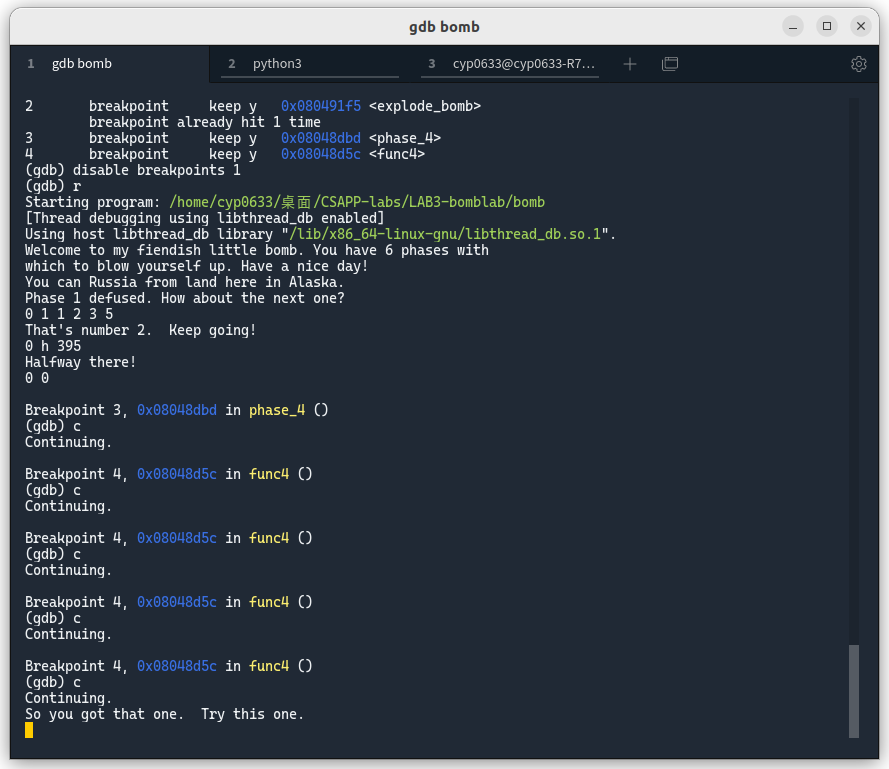The height and width of the screenshot is (769, 889).
Task: Click the "Halfway there!" line
Action: coord(81,362)
